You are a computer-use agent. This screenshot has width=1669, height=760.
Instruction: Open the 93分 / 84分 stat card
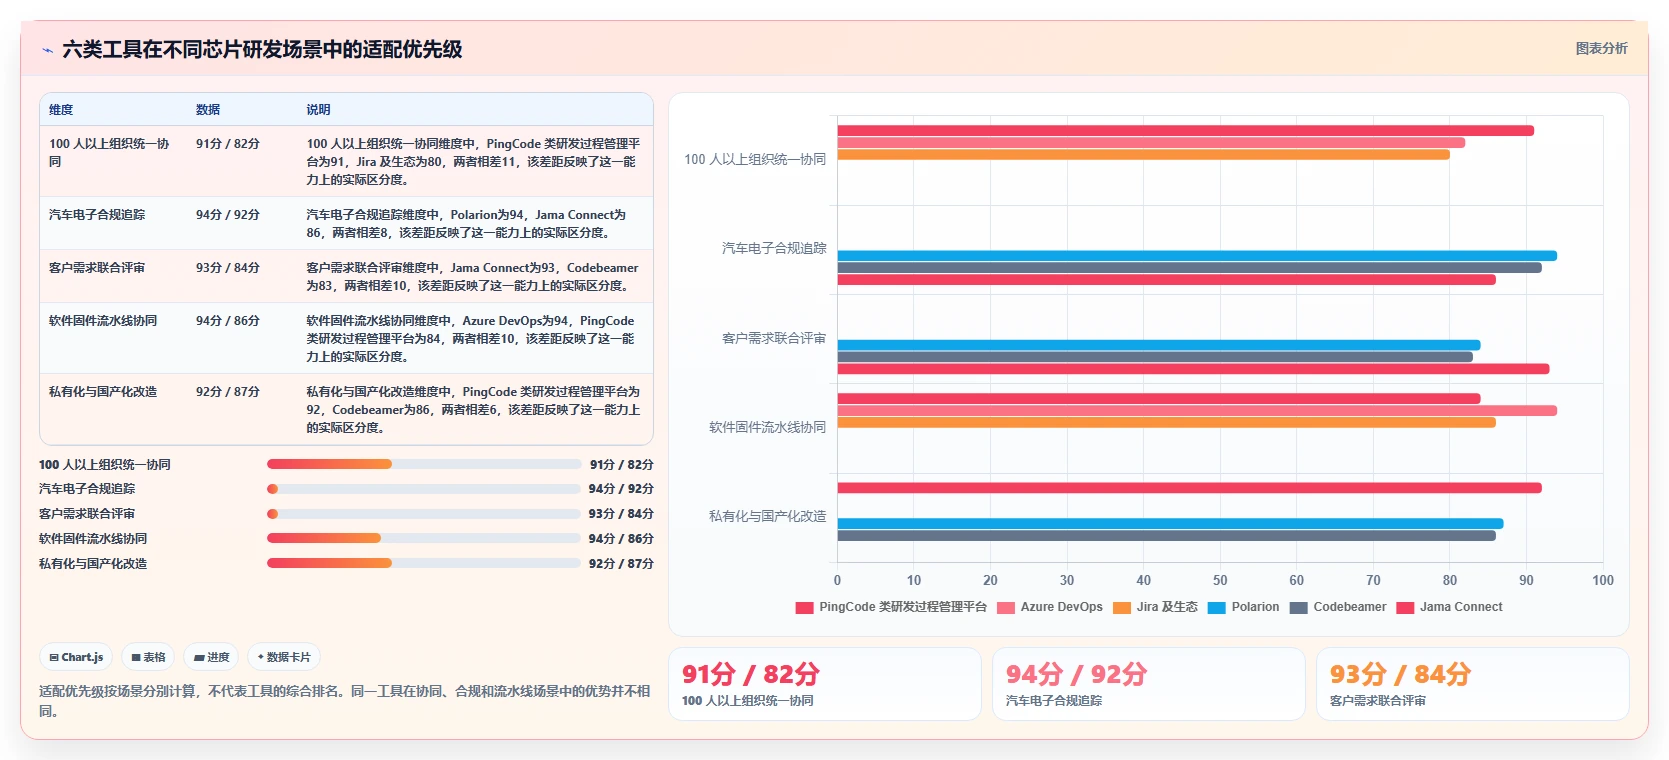click(1473, 684)
